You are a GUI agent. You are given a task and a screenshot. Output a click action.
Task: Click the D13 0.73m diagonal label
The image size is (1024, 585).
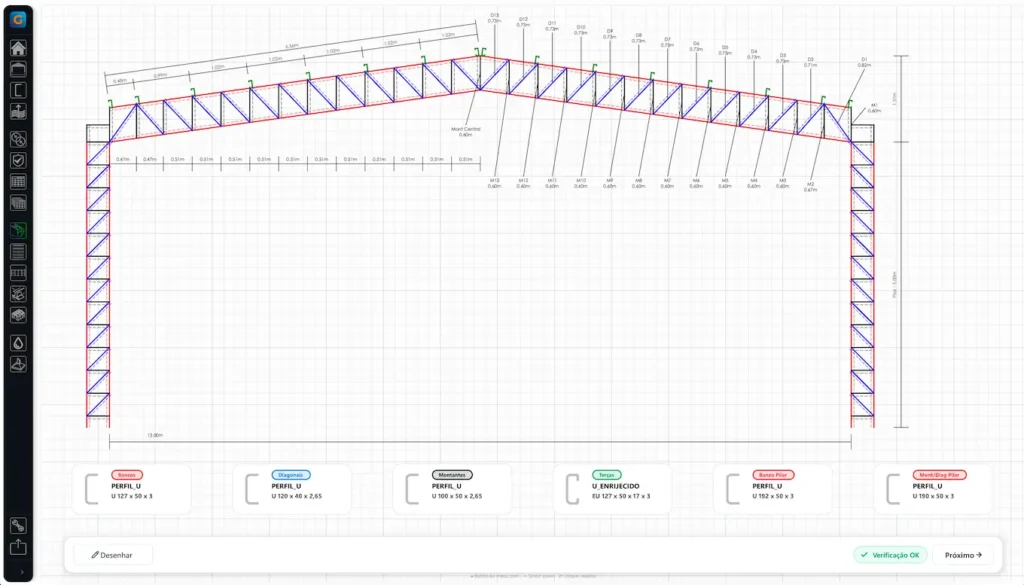494,18
